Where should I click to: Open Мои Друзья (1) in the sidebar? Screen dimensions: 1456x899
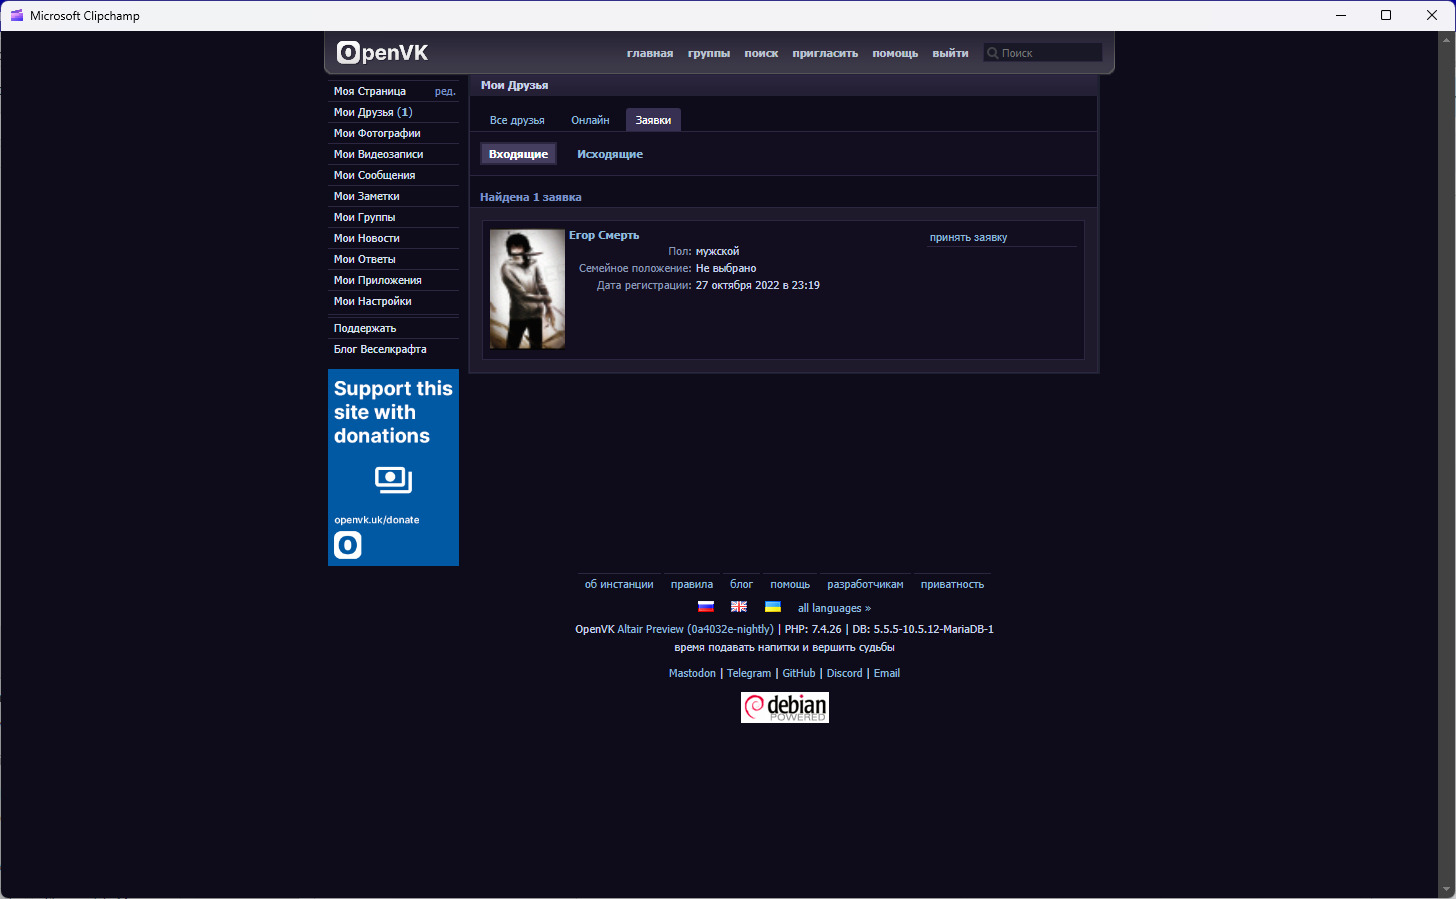click(x=394, y=112)
